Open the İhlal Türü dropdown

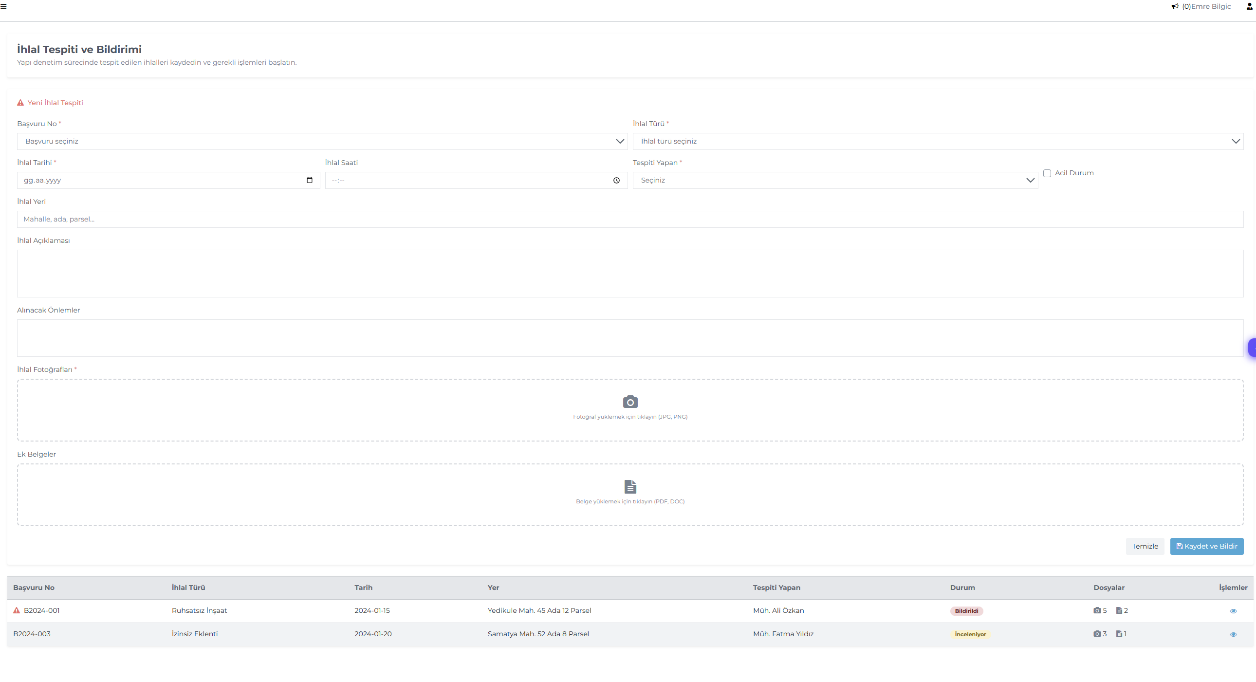937,141
